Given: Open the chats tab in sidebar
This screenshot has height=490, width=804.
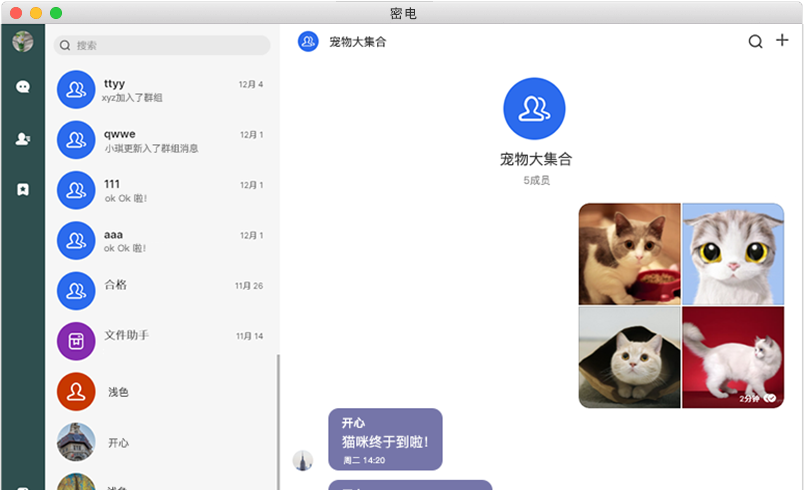Looking at the screenshot, I should pyautogui.click(x=22, y=87).
